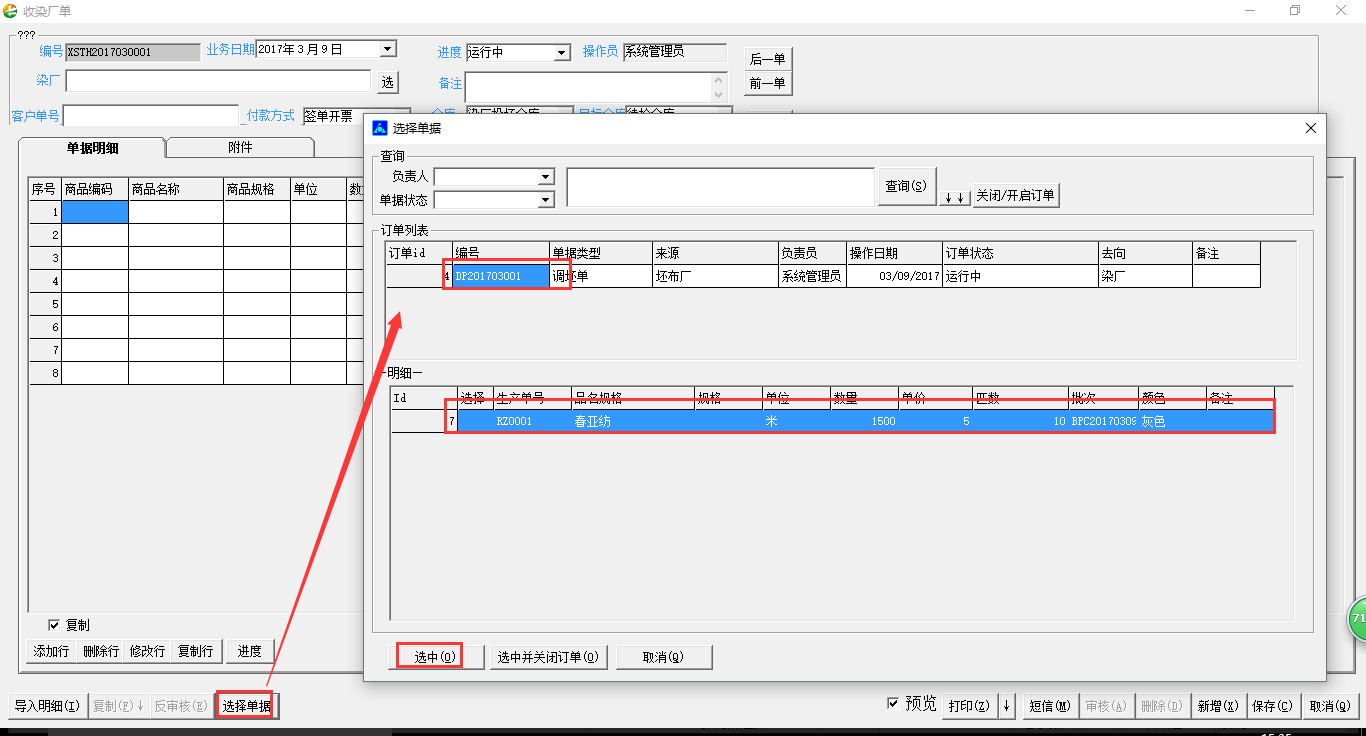Open the 单据状态 dropdown

pyautogui.click(x=546, y=200)
